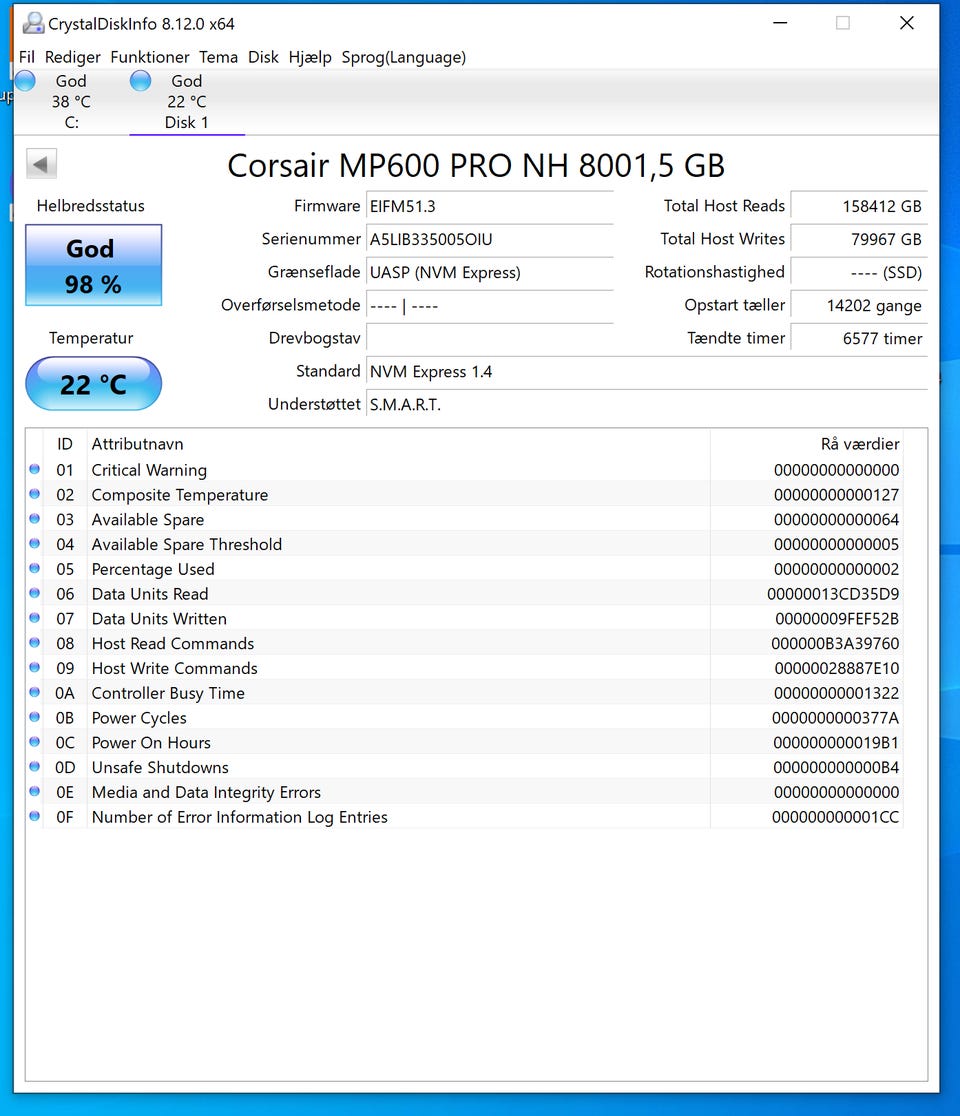Click the Grænseflade field UASP (NVM Express)

[490, 273]
